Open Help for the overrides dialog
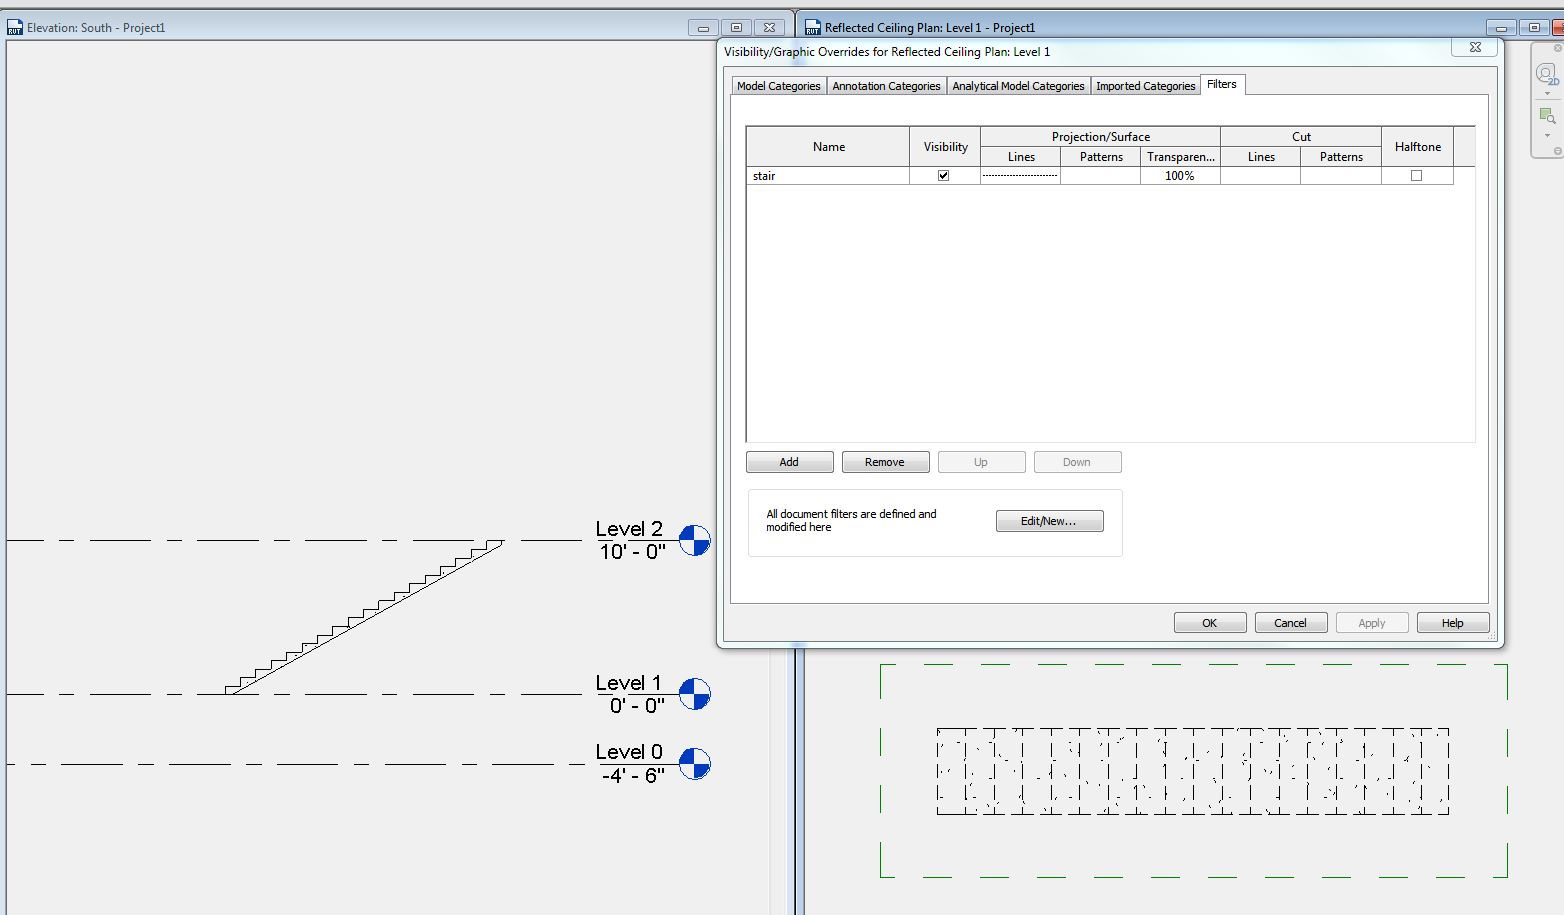The width and height of the screenshot is (1564, 915). tap(1453, 623)
